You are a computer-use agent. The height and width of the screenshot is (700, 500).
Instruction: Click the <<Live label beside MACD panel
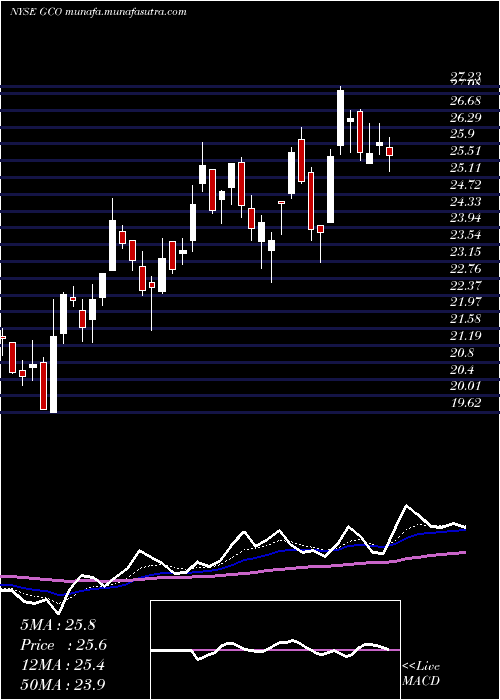click(x=421, y=667)
